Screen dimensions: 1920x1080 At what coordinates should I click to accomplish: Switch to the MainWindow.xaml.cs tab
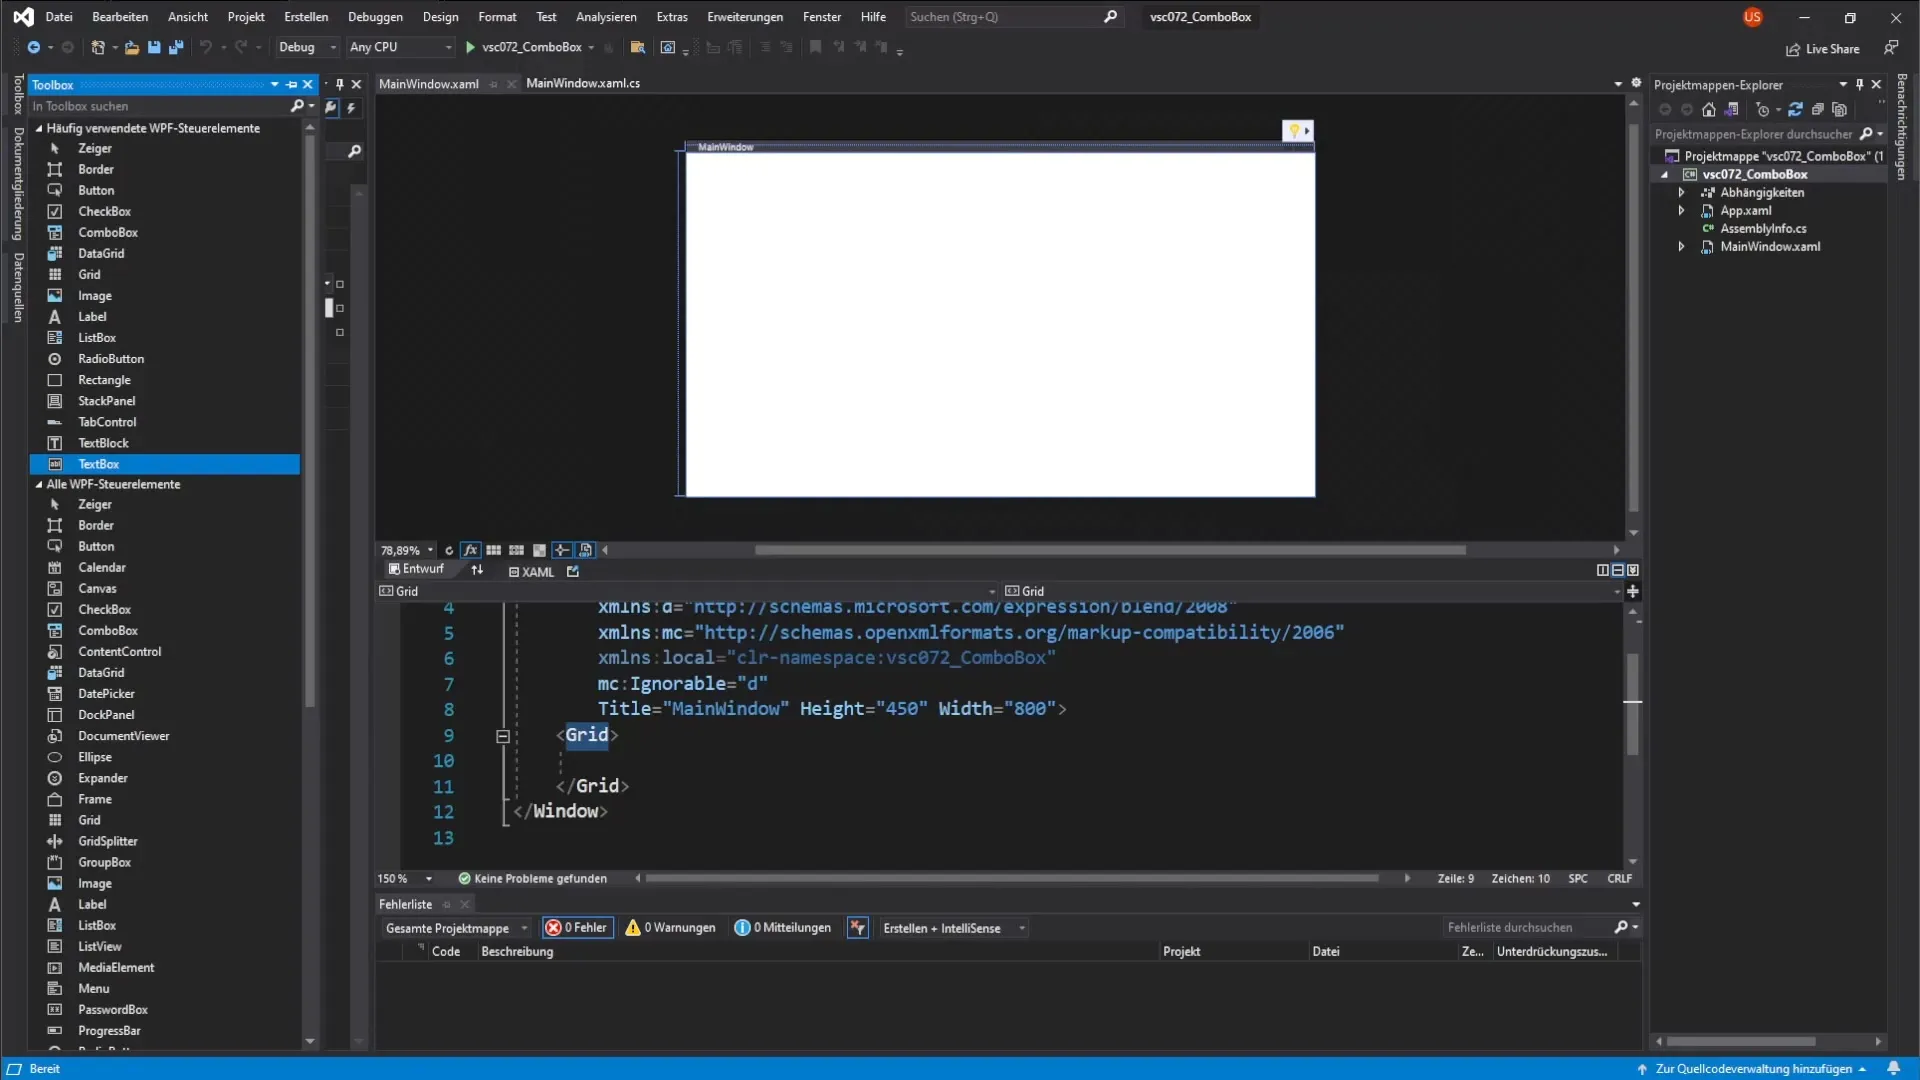pyautogui.click(x=583, y=83)
